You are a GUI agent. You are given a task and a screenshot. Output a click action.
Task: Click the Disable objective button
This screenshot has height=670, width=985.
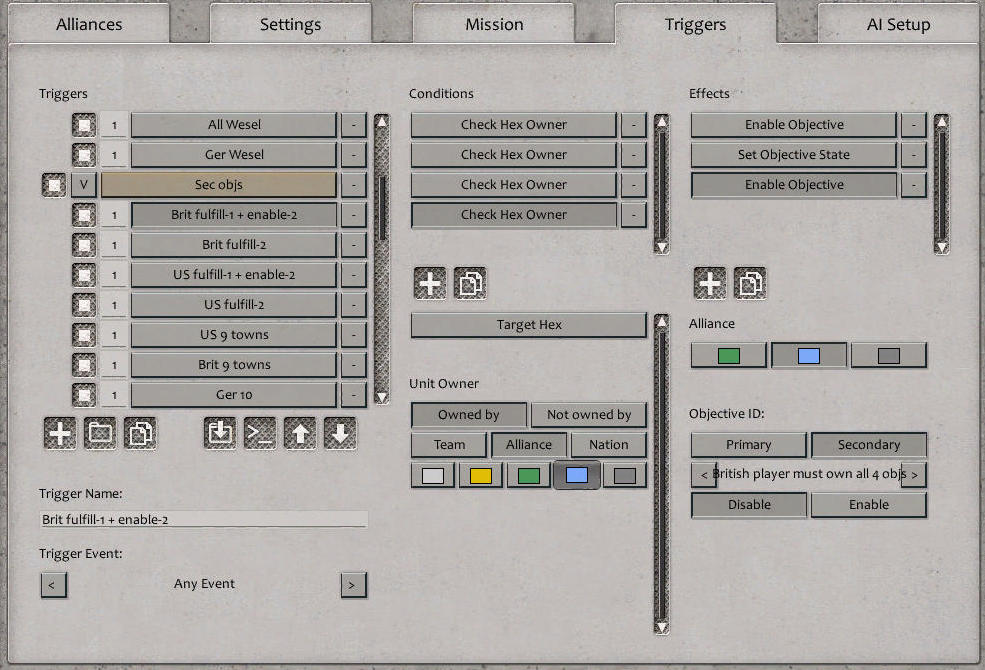click(749, 505)
